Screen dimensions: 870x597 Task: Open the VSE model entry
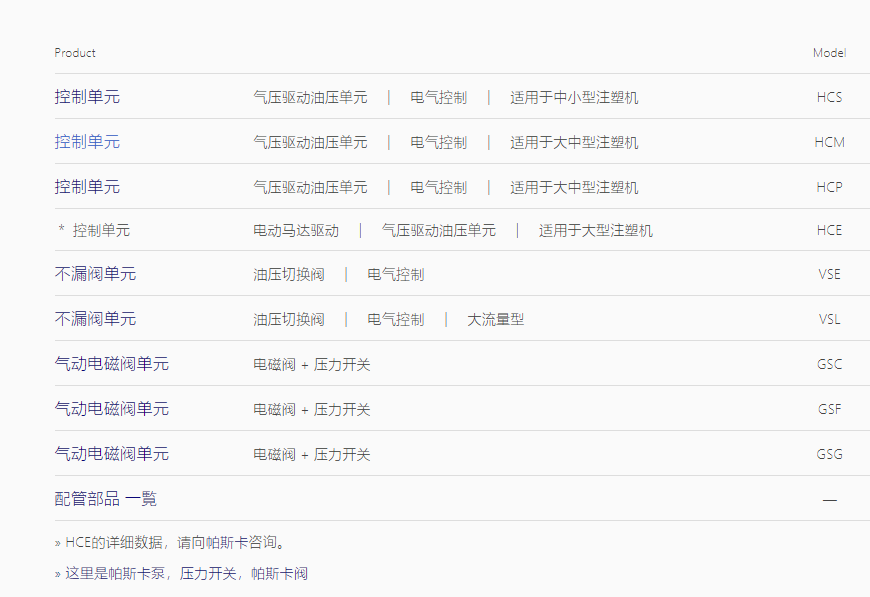tap(829, 274)
